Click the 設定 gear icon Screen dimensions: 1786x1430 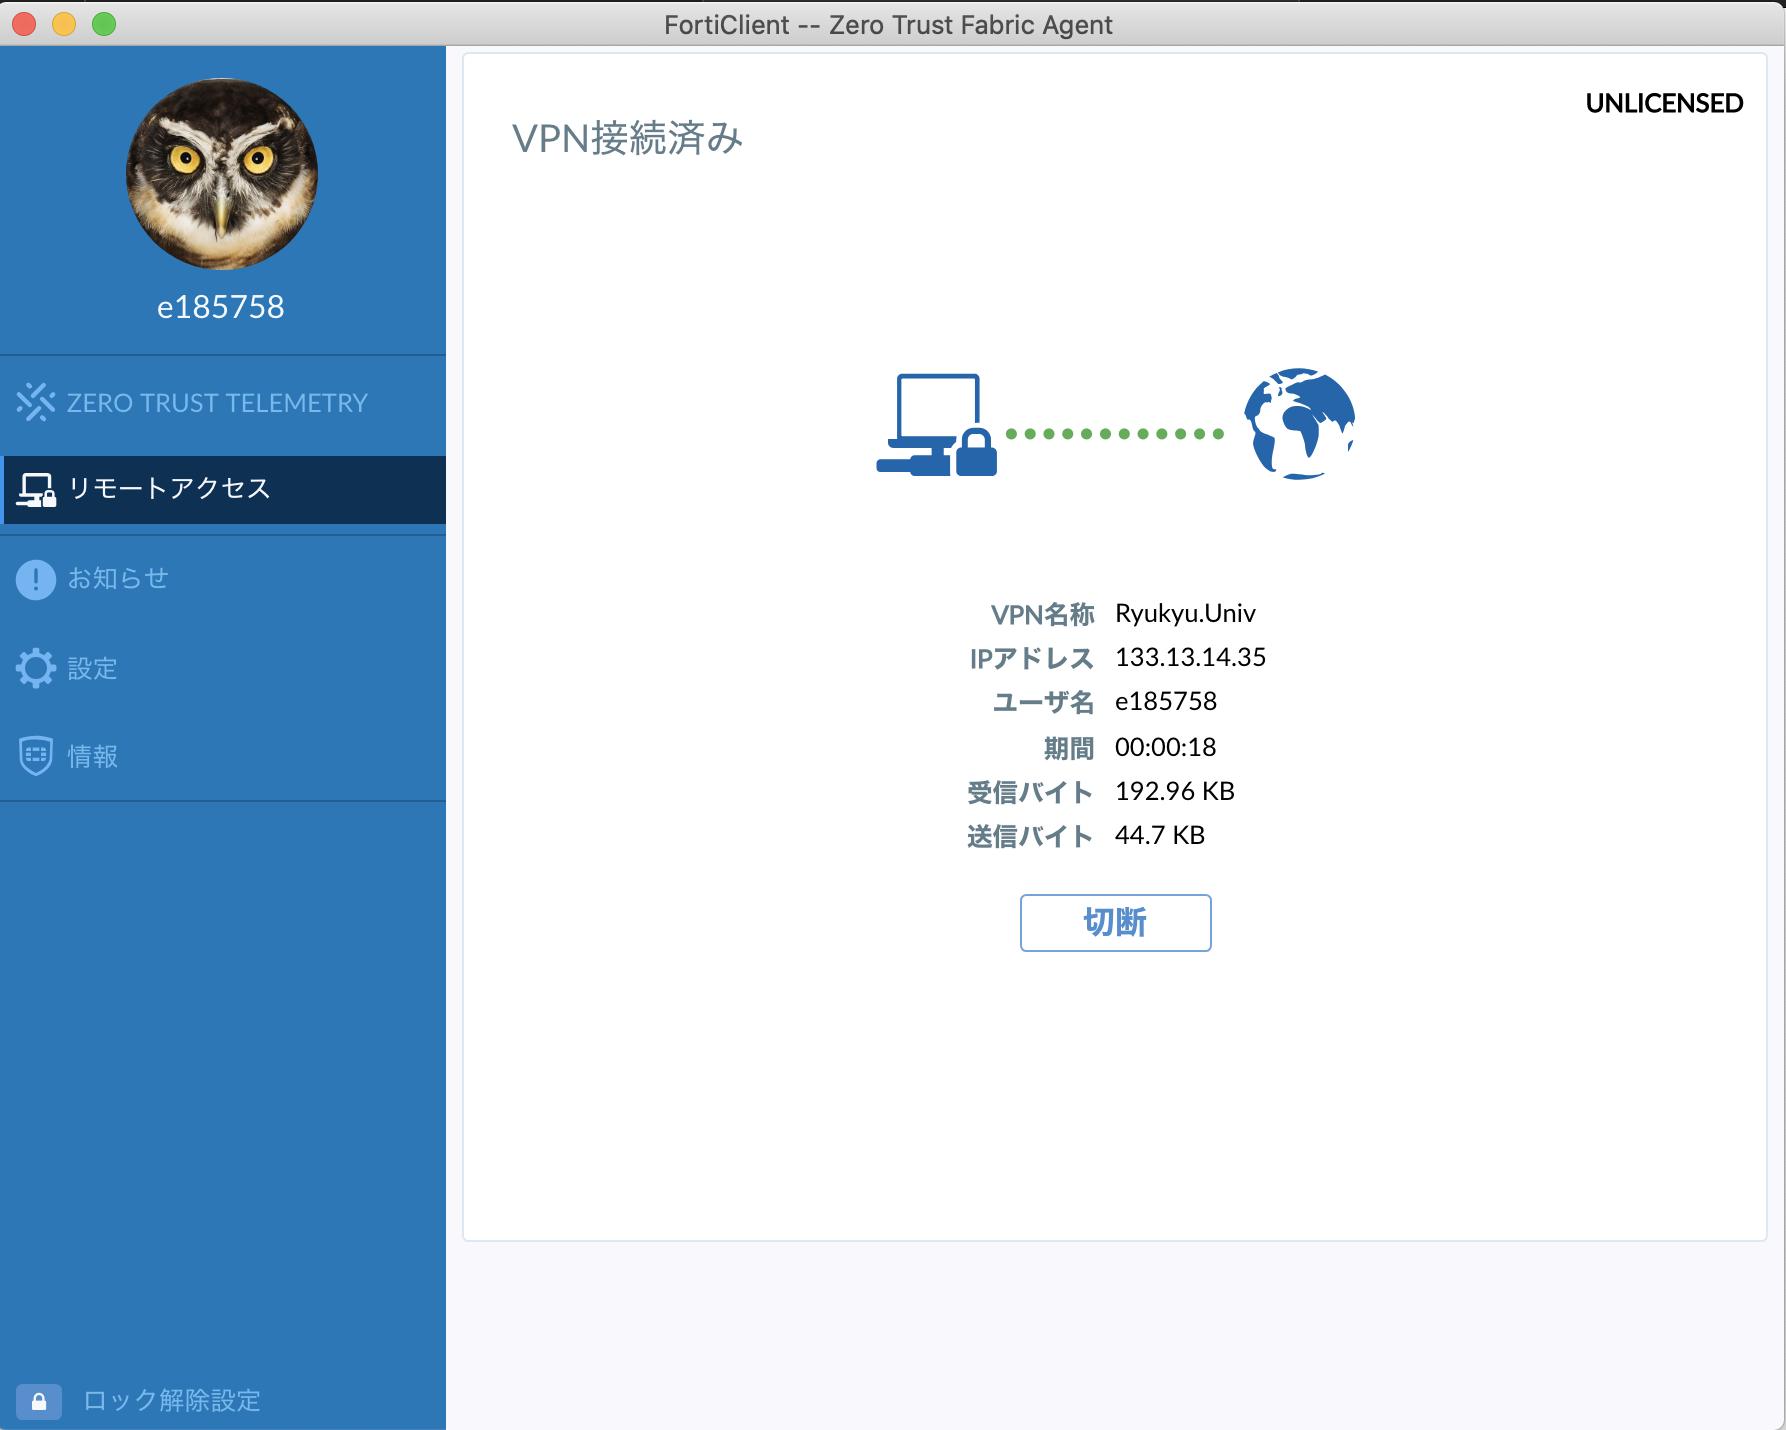pos(36,668)
